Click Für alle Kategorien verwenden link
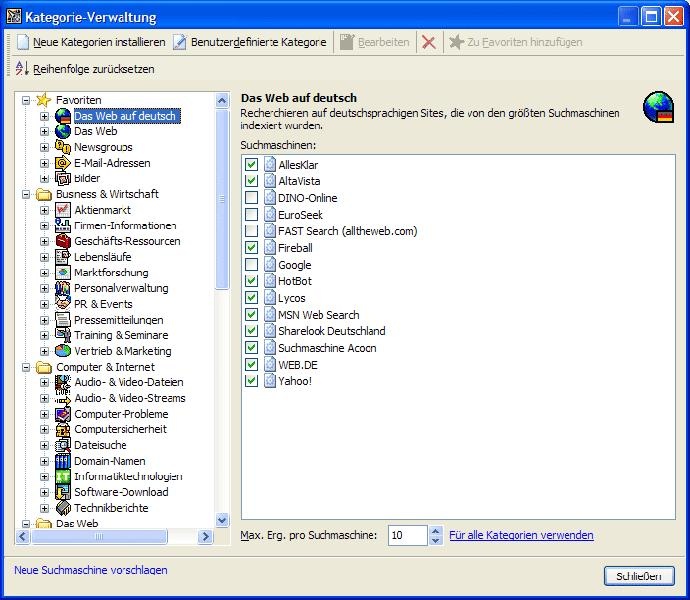Image resolution: width=690 pixels, height=600 pixels. click(521, 535)
